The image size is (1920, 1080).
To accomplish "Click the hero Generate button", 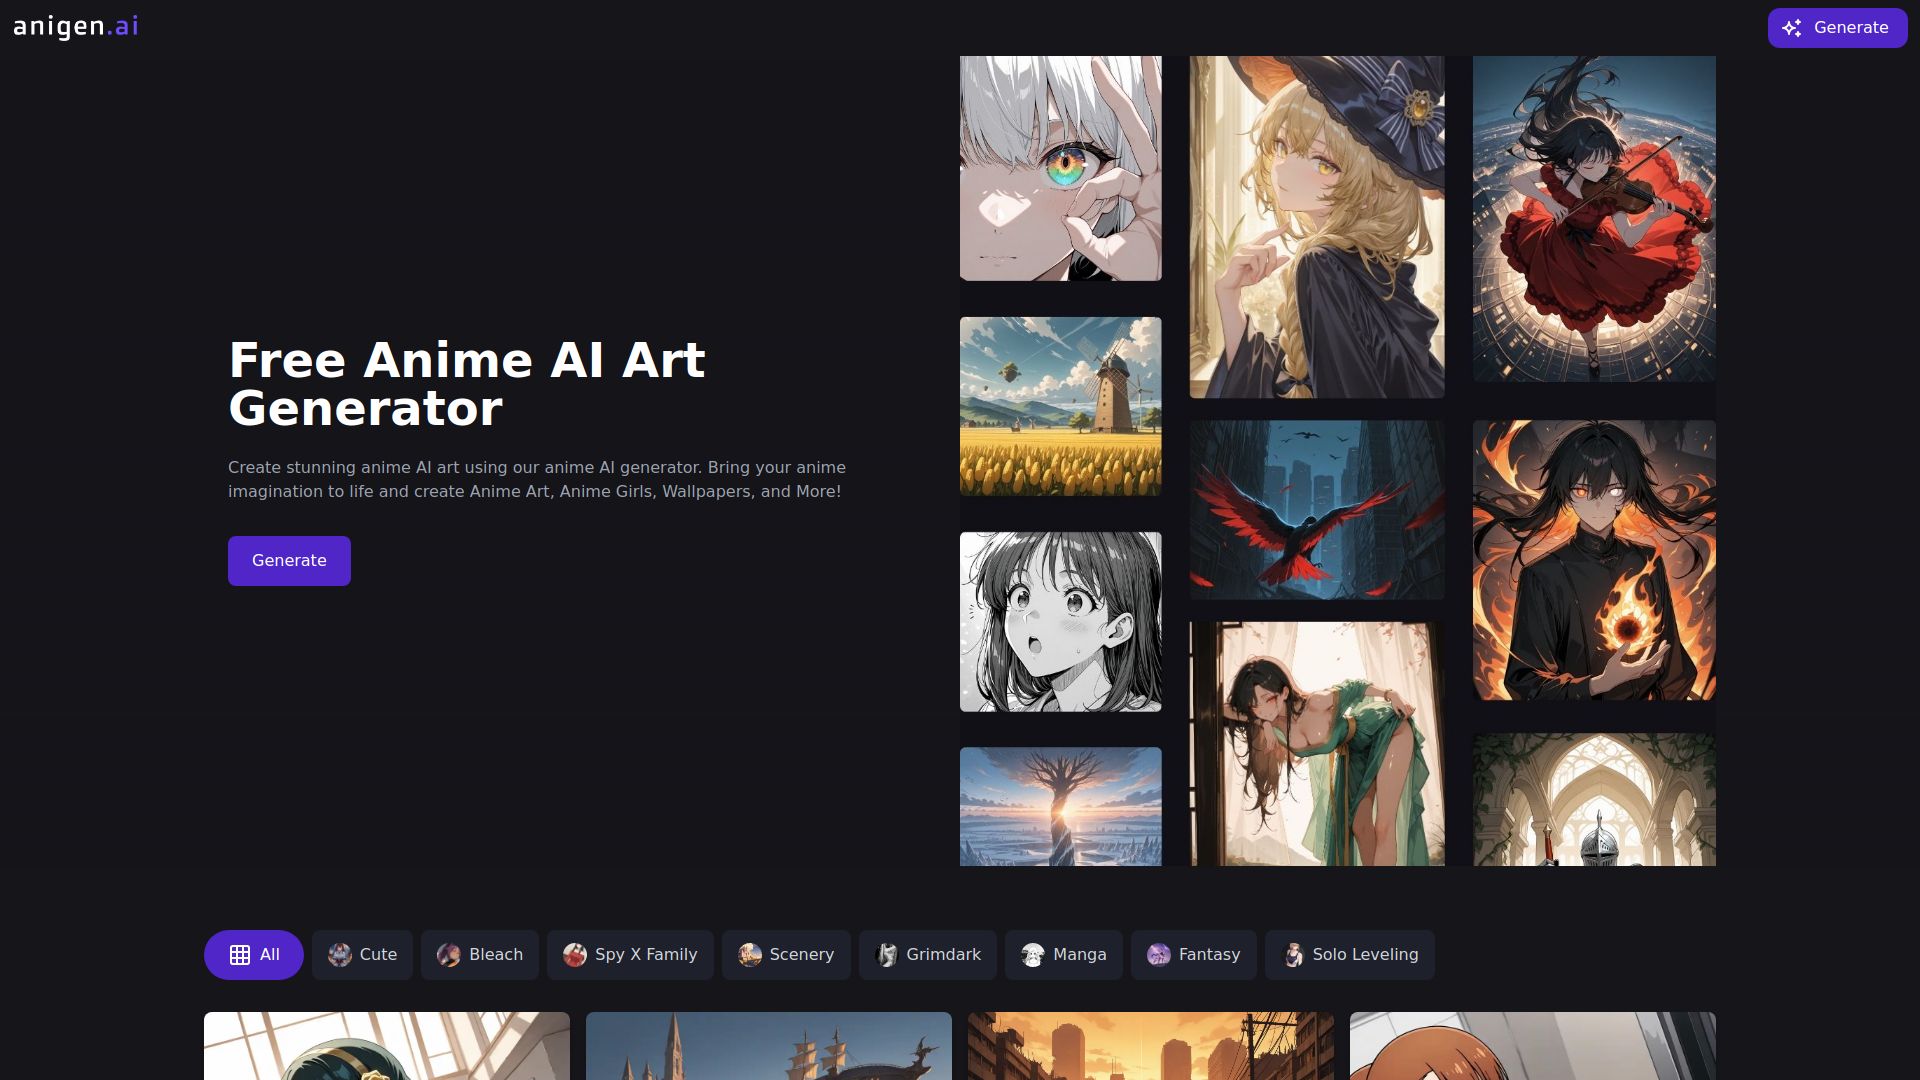I will 289,560.
